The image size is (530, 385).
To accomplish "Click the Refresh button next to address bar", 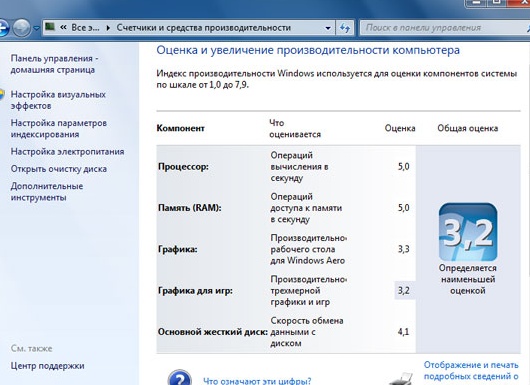I will tap(345, 28).
